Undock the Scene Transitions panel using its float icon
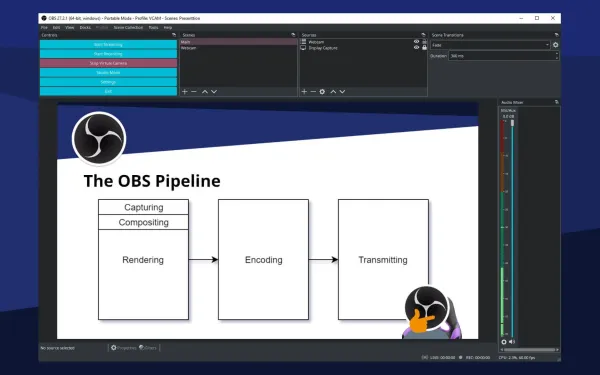Image resolution: width=600 pixels, height=375 pixels. coord(556,35)
